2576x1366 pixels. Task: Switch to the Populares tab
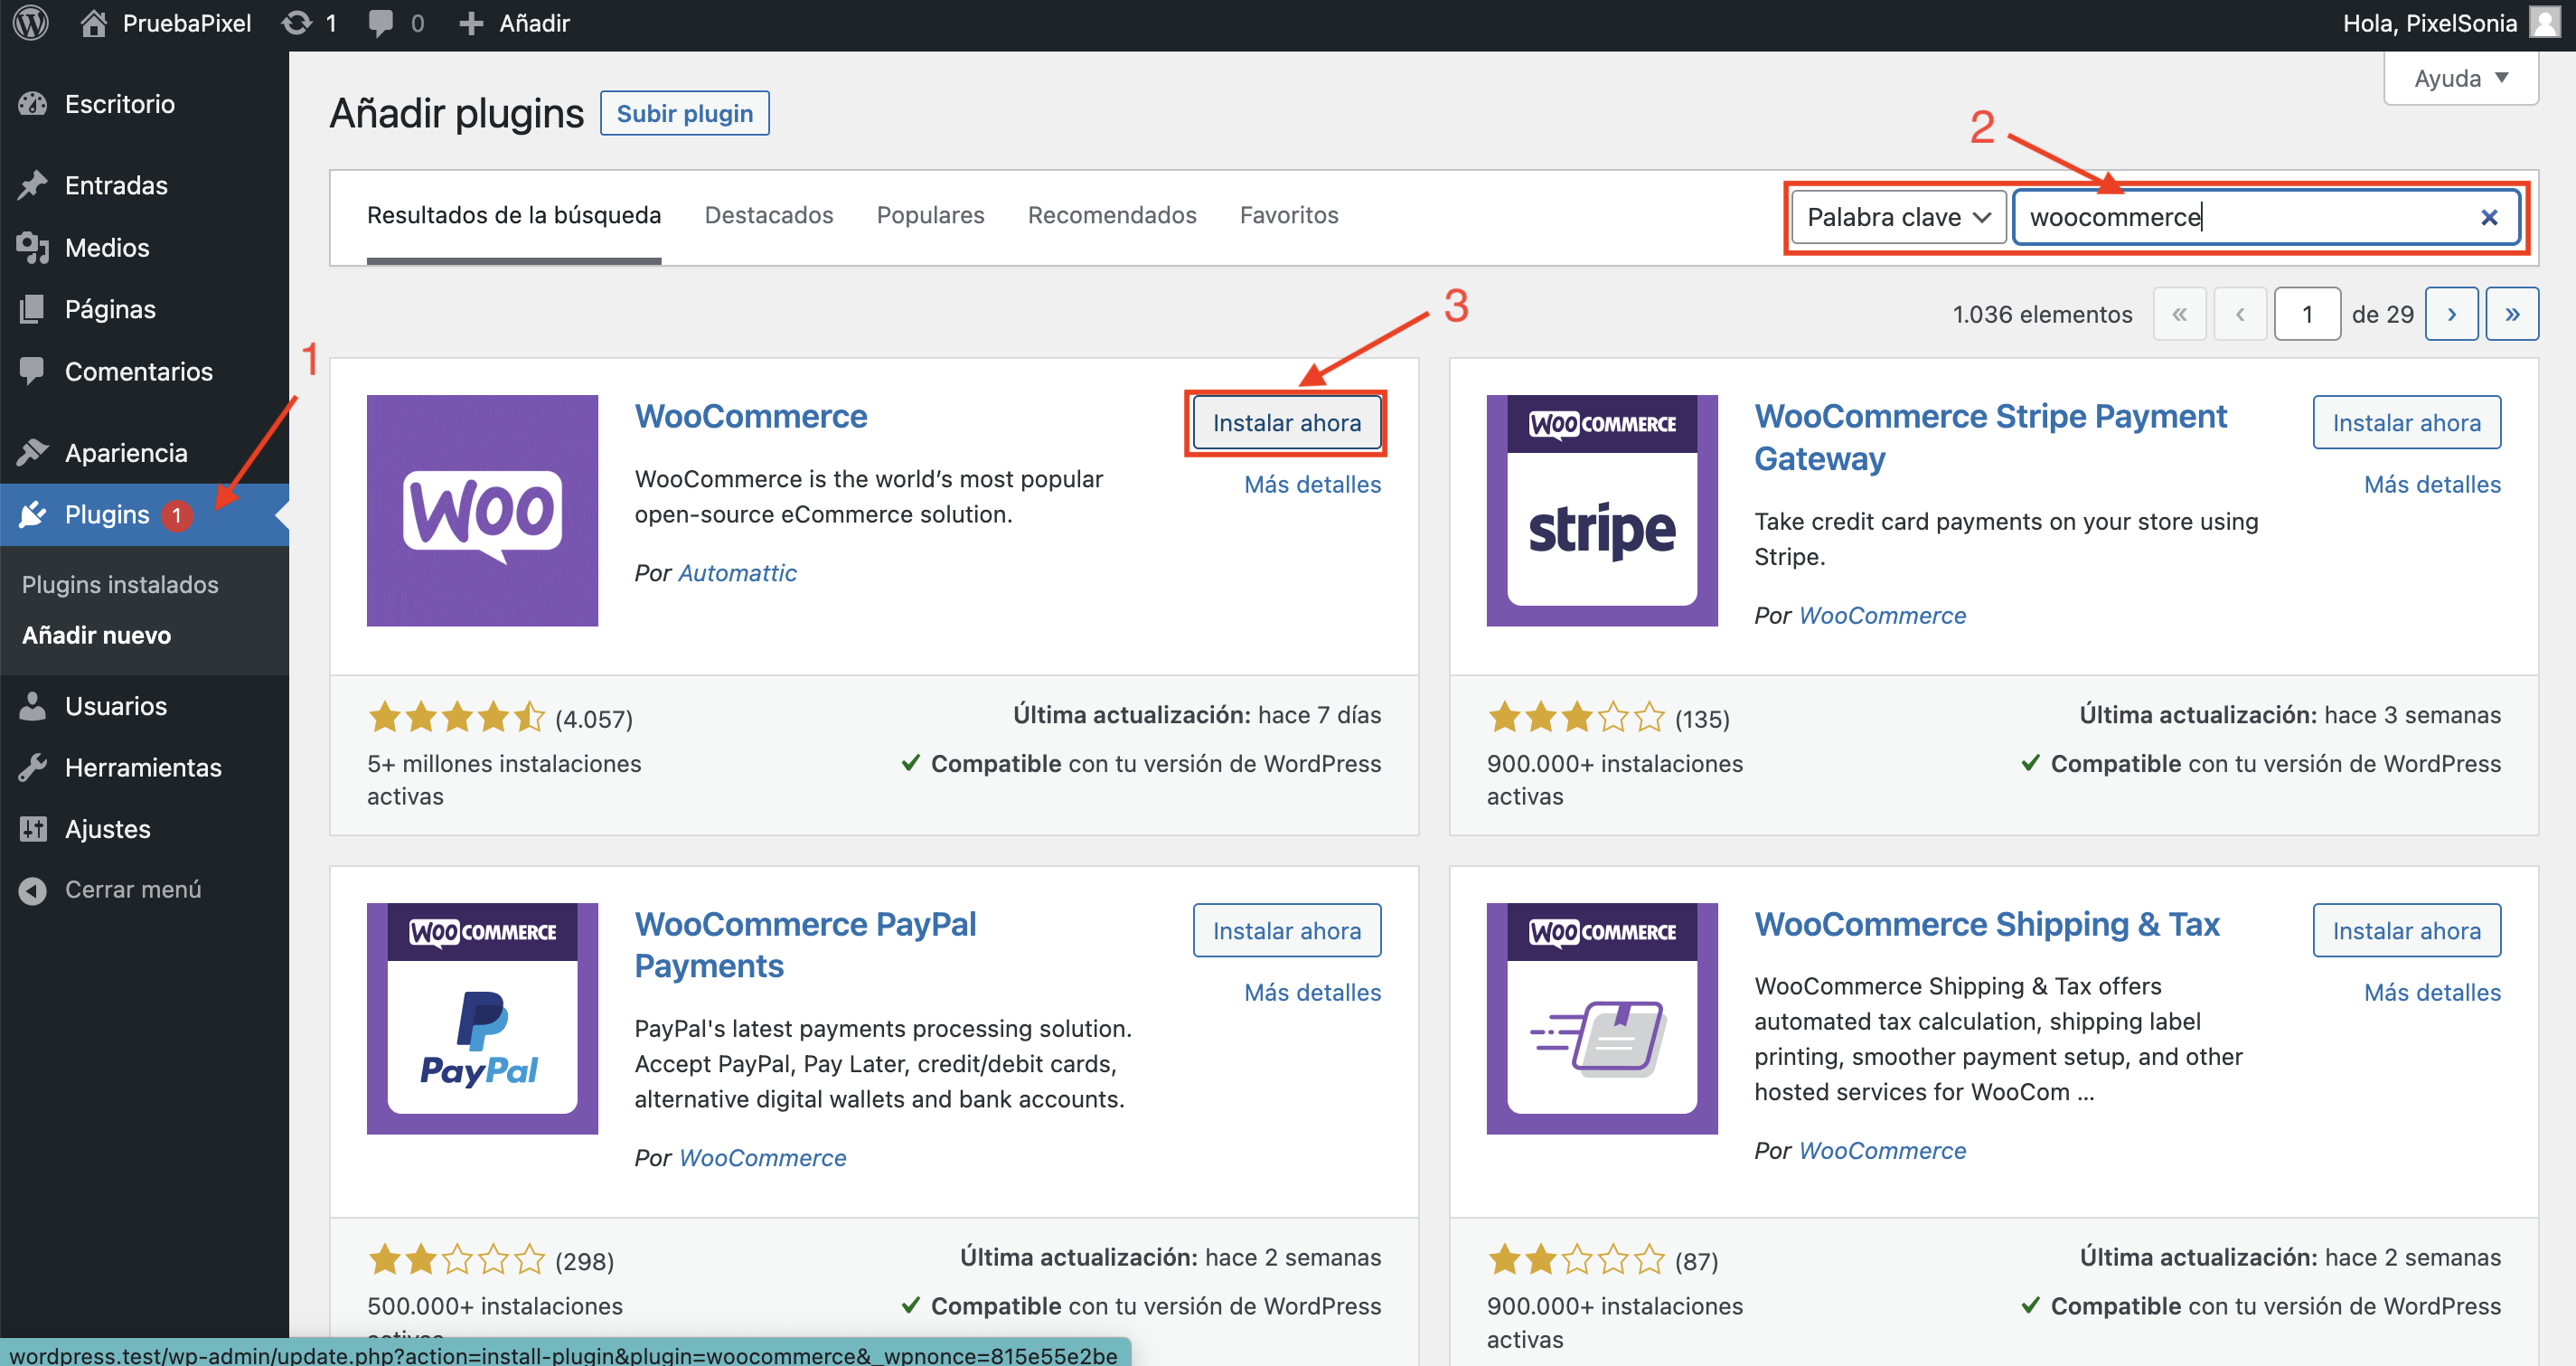click(931, 215)
